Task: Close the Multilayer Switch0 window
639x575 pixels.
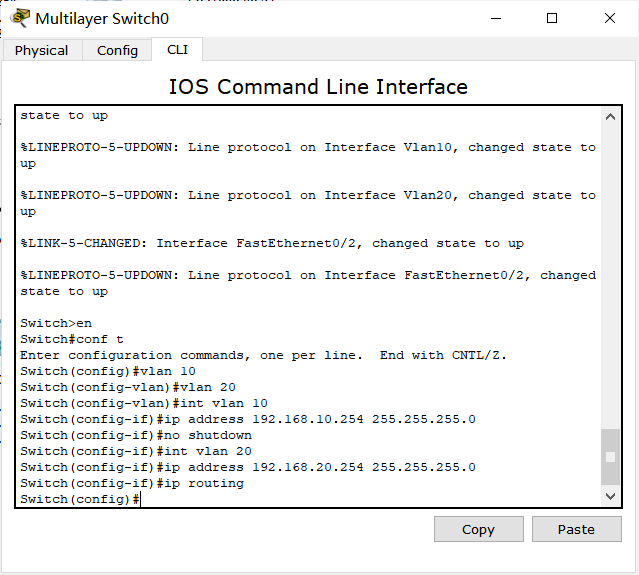Action: pos(610,18)
